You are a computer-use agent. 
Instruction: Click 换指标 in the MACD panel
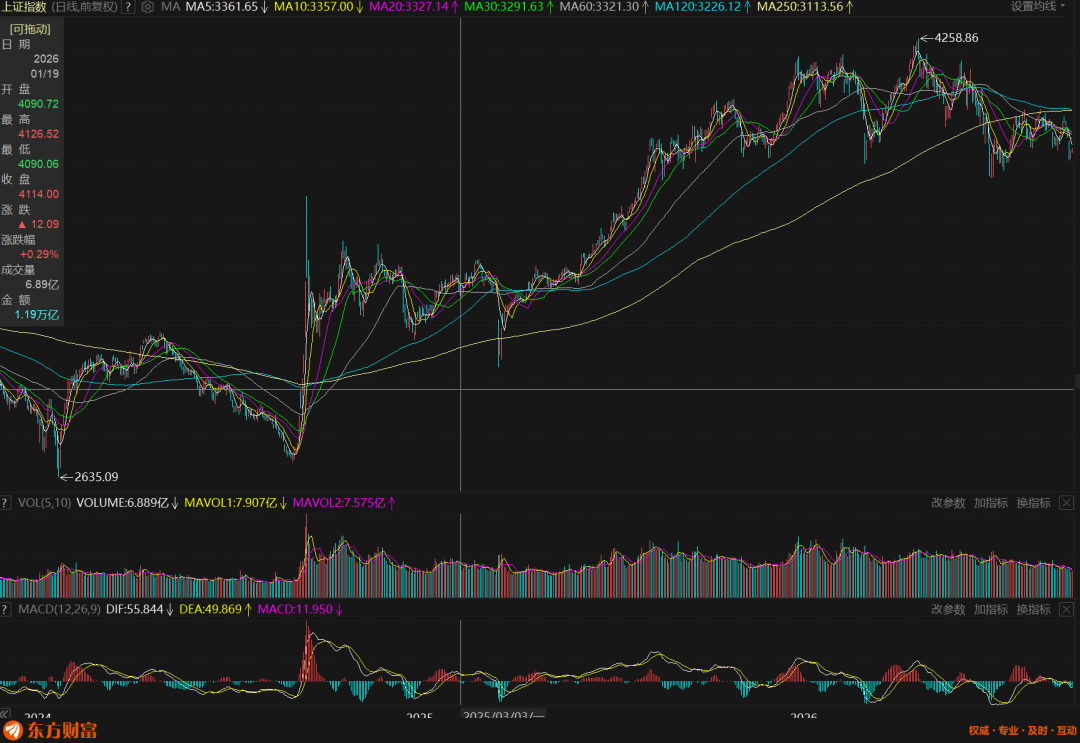click(1033, 609)
